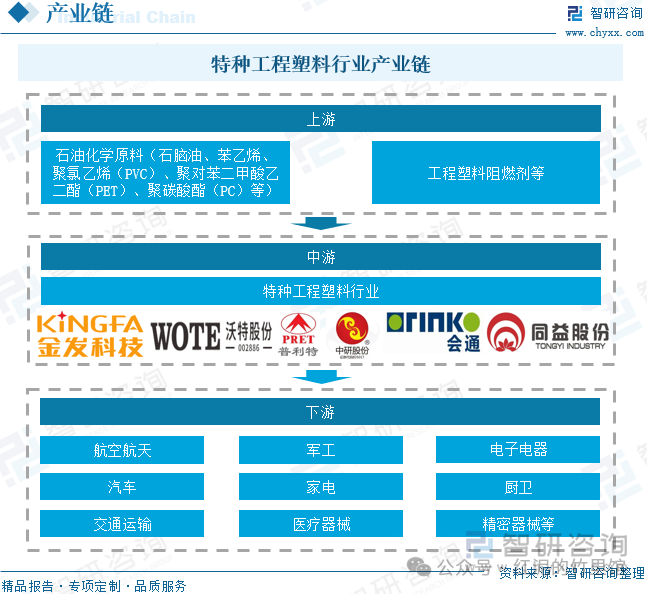Click the 智研咨询 brand name at top right
The height and width of the screenshot is (594, 647).
(616, 13)
